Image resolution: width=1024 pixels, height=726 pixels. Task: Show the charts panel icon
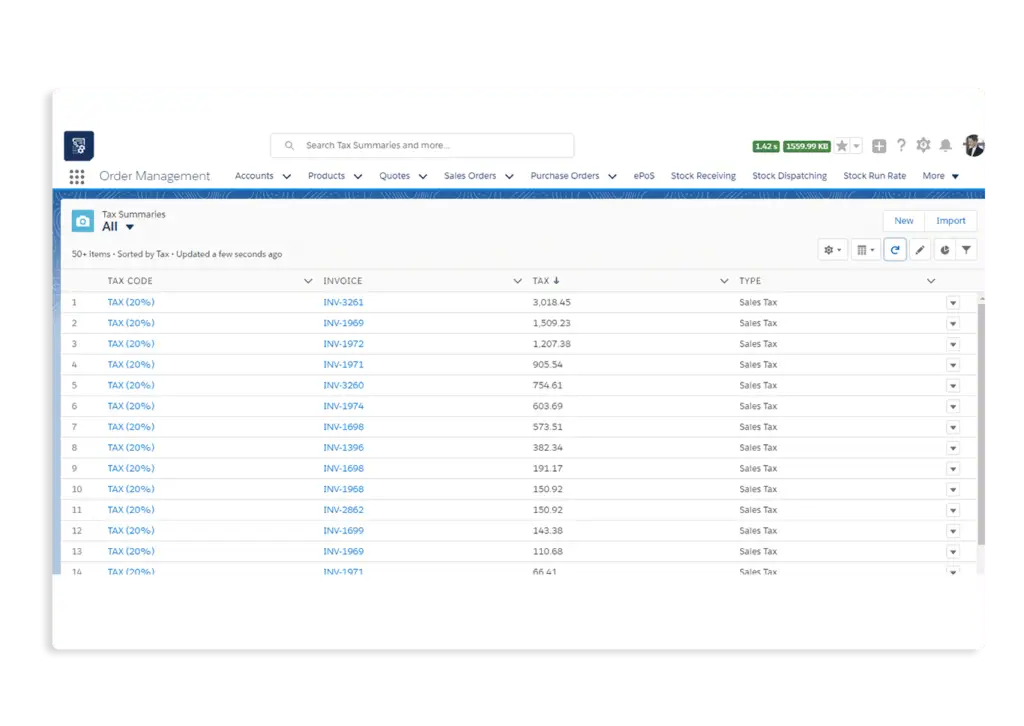(x=944, y=250)
